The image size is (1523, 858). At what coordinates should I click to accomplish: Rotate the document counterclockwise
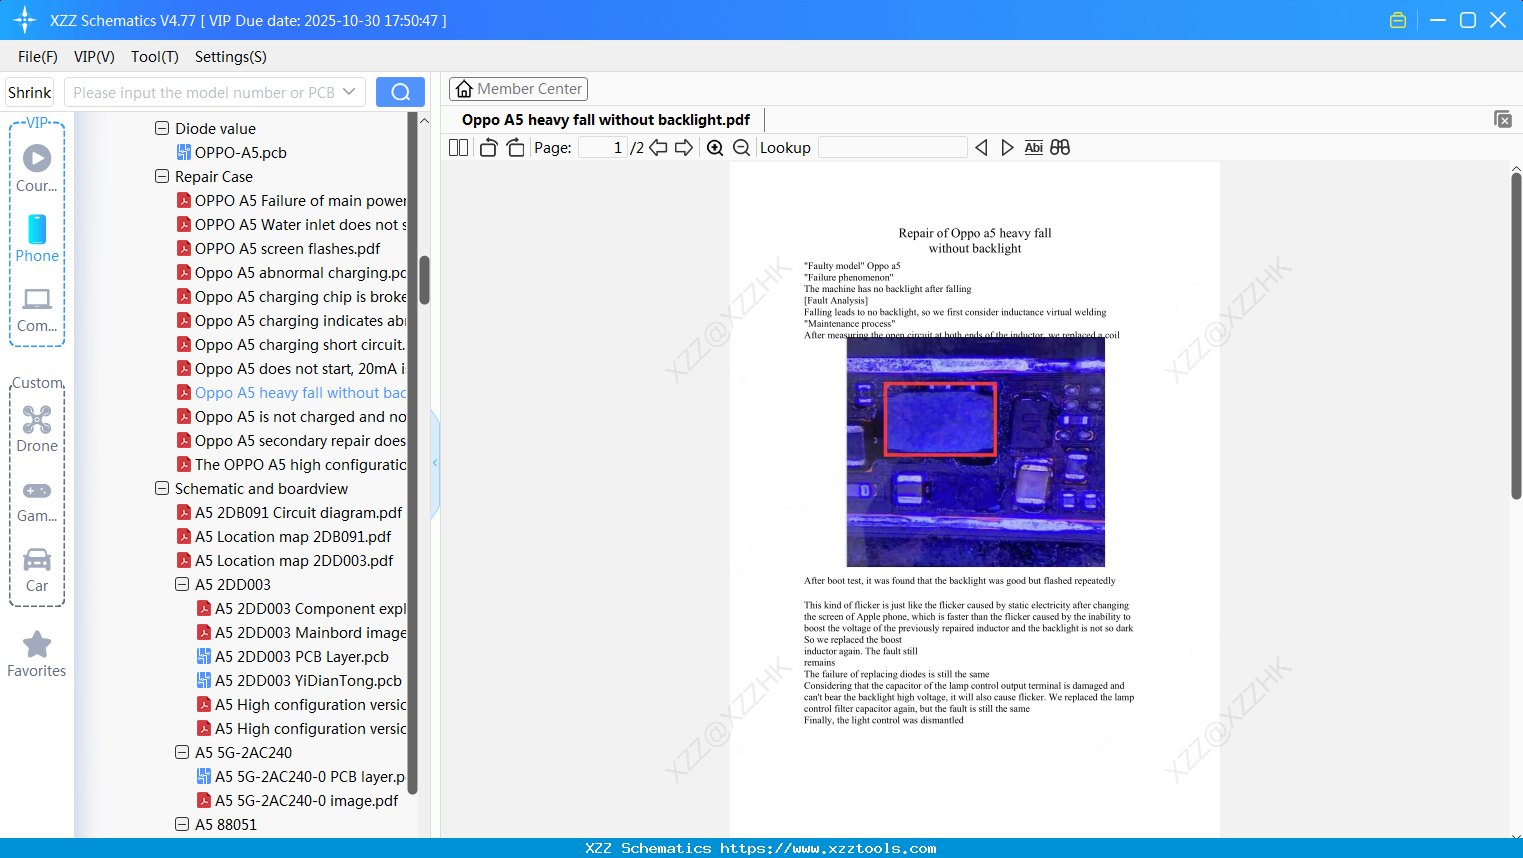[488, 148]
